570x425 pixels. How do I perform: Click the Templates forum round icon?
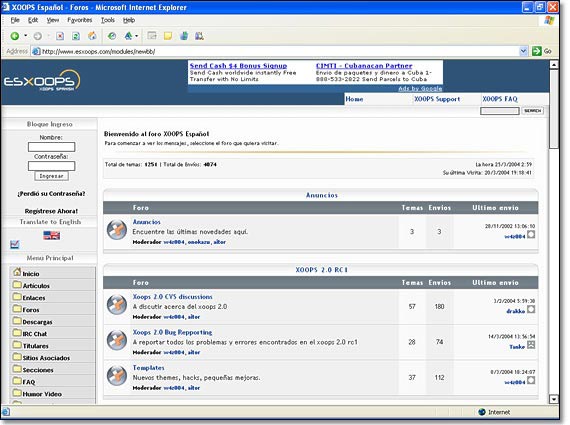117,376
